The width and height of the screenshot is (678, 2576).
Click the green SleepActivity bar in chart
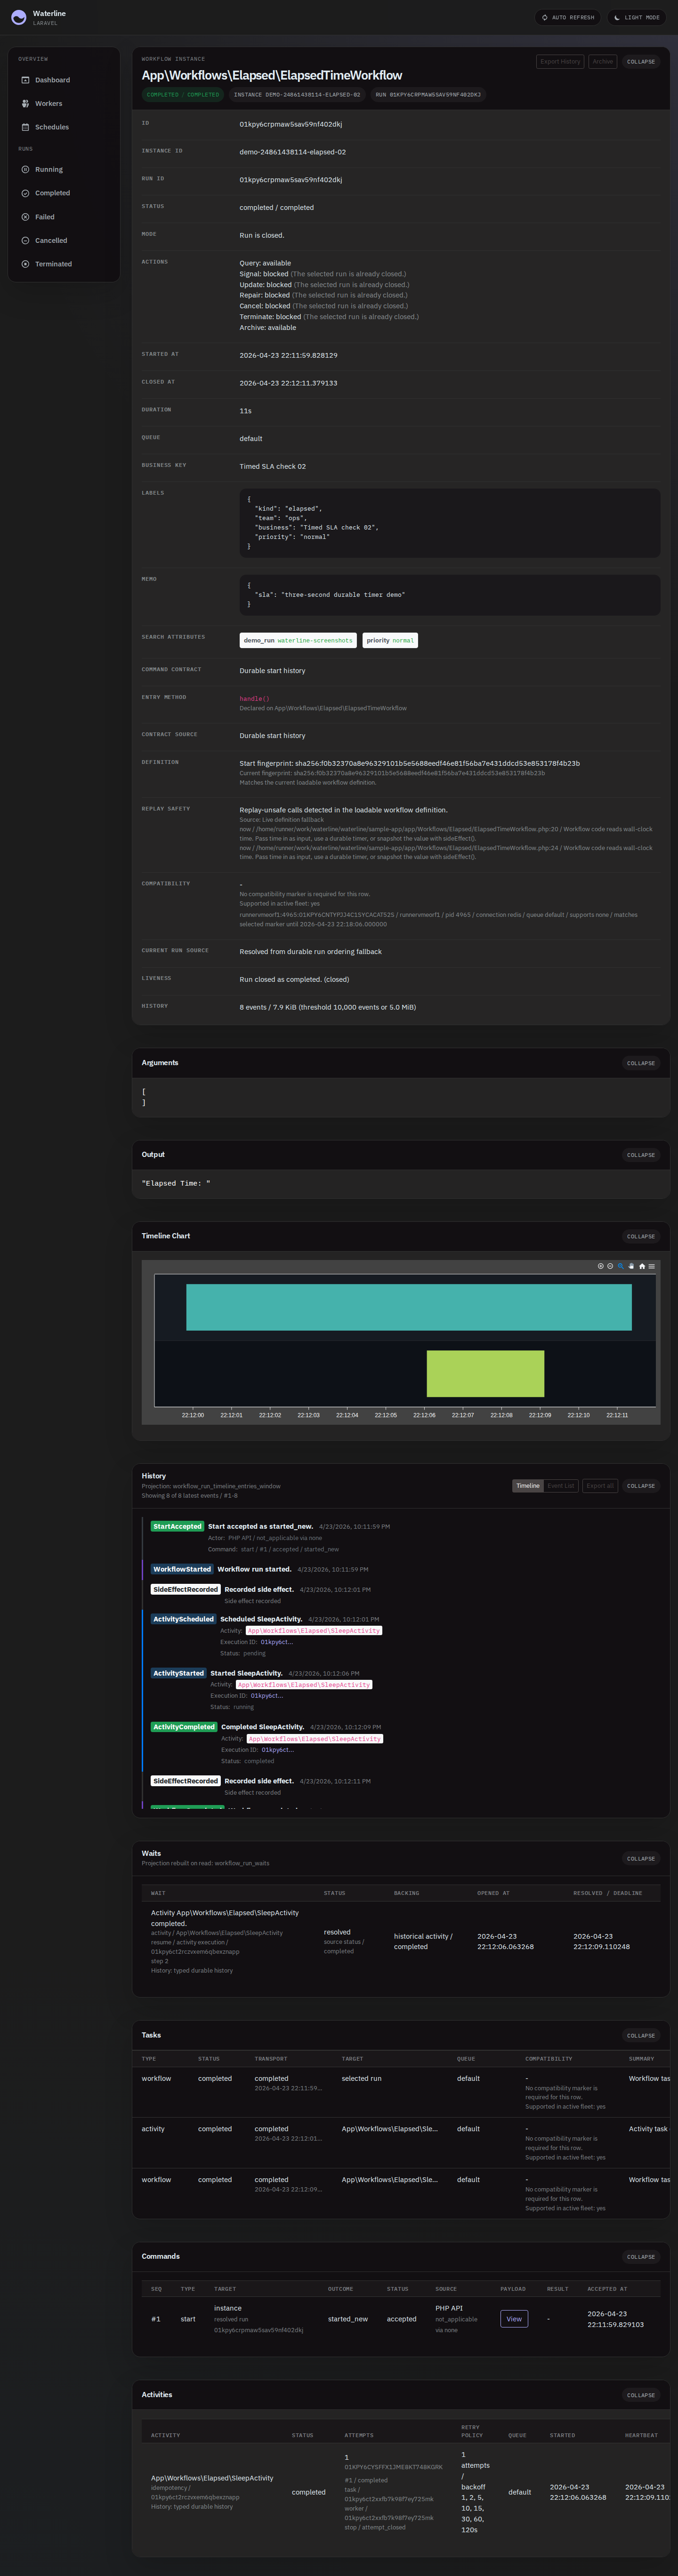pos(485,1374)
